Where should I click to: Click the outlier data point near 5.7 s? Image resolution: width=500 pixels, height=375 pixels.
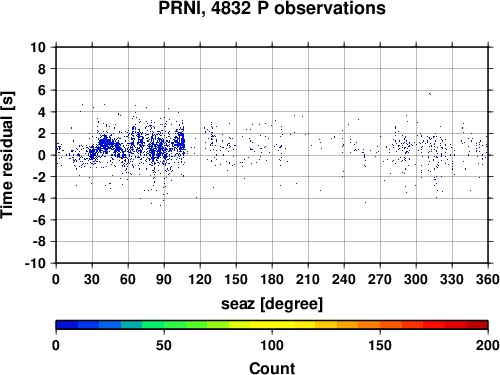[430, 94]
